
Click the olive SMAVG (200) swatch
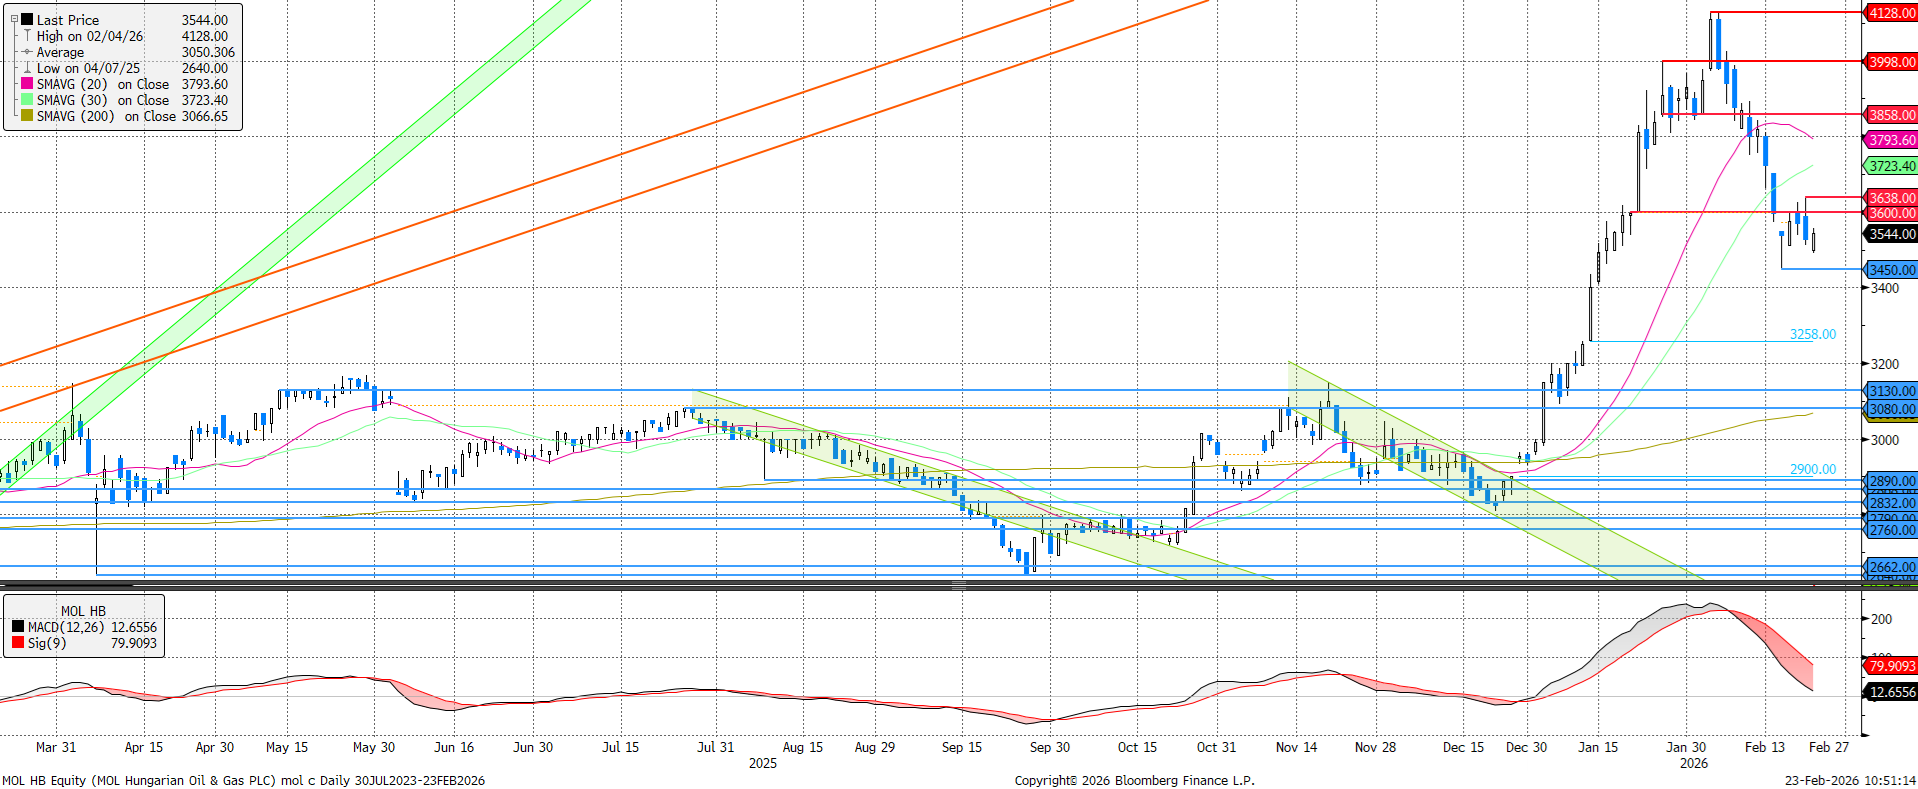pyautogui.click(x=27, y=116)
